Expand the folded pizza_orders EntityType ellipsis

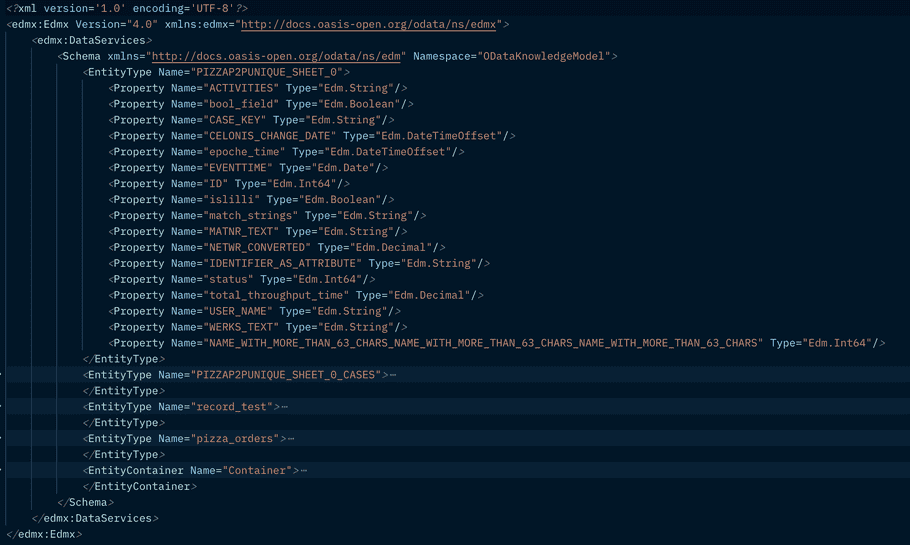point(291,439)
